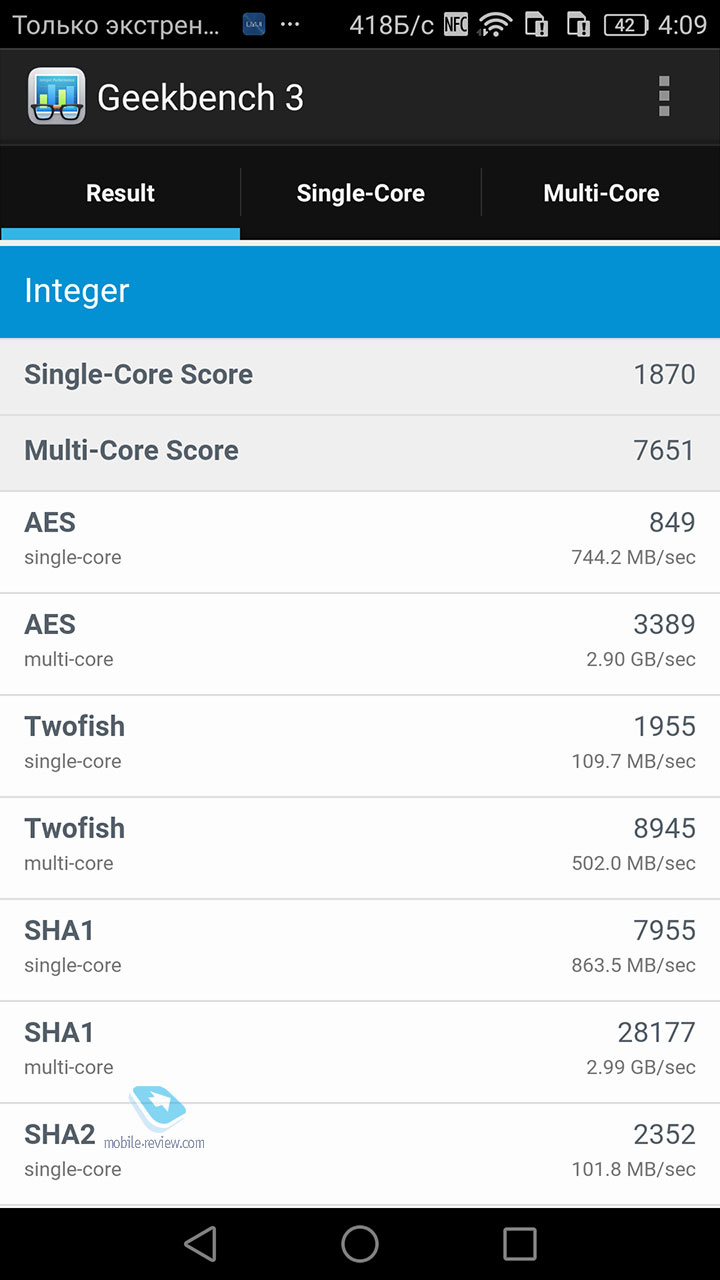Switch to the Single-Core tab
The image size is (720, 1280).
click(361, 193)
